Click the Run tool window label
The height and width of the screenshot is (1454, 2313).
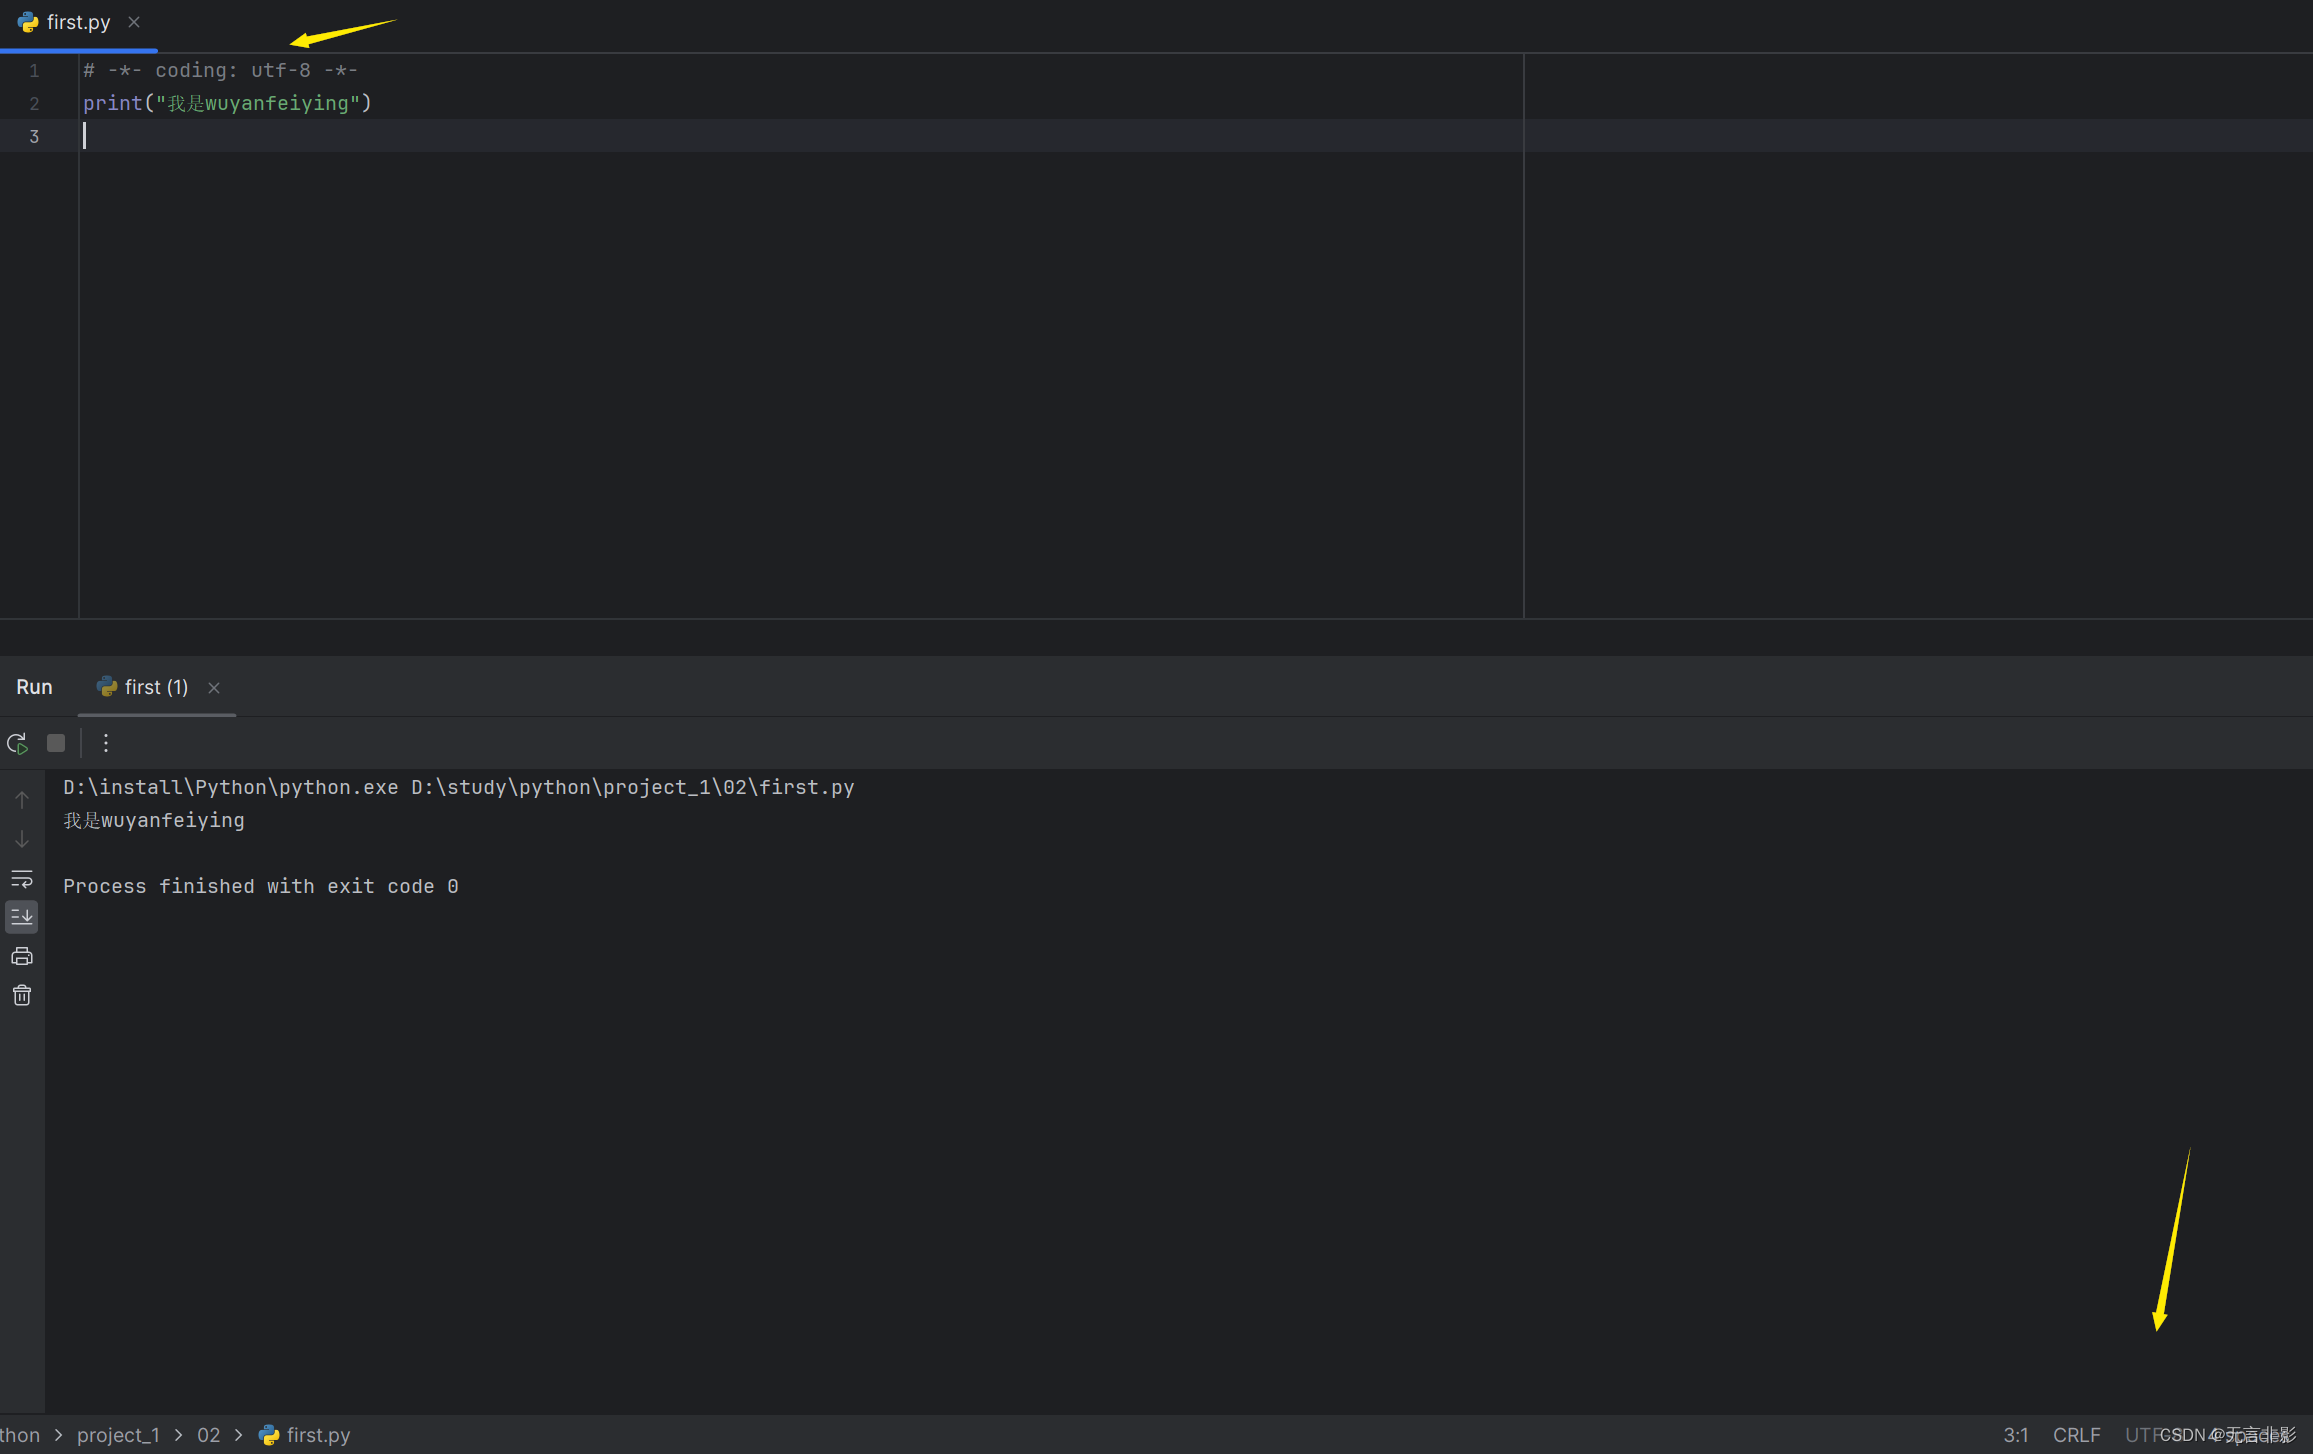tap(34, 687)
